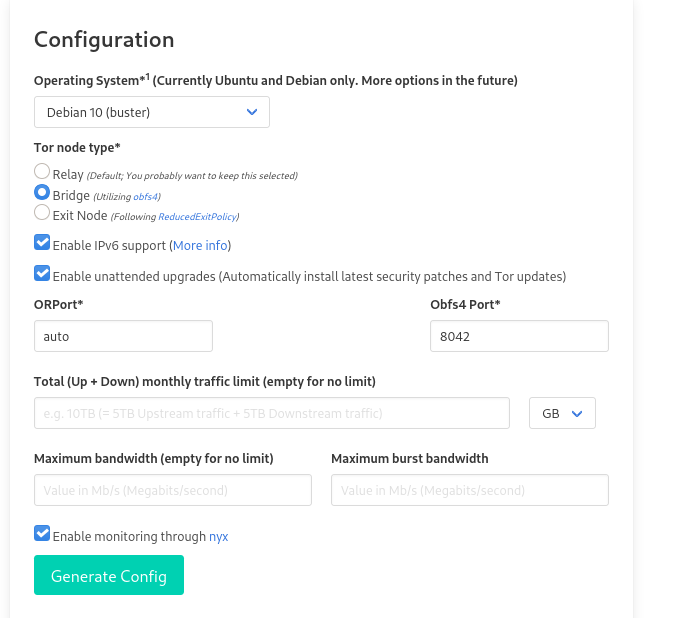Focus the Maximum bandwidth field
The height and width of the screenshot is (618, 676).
(x=173, y=490)
